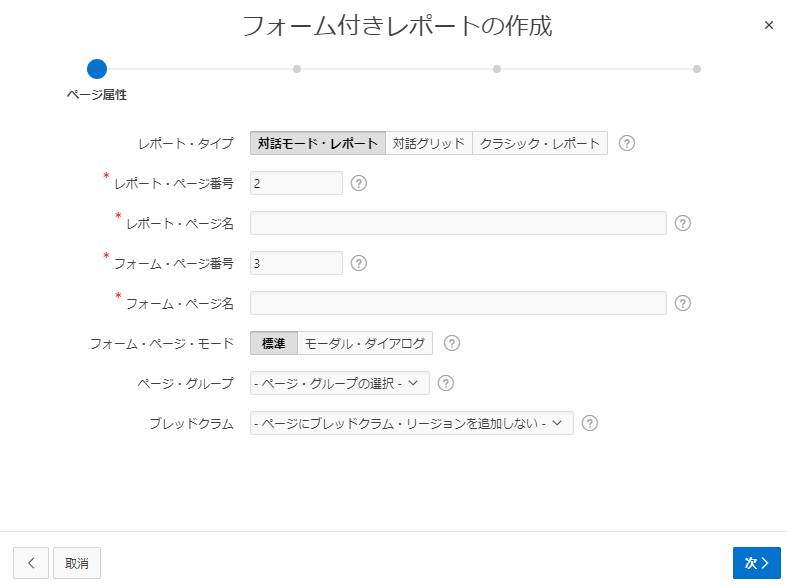Viewport: 787px width, 587px height.
Task: Open help for フォーム・ページ名 field
Action: [x=682, y=303]
